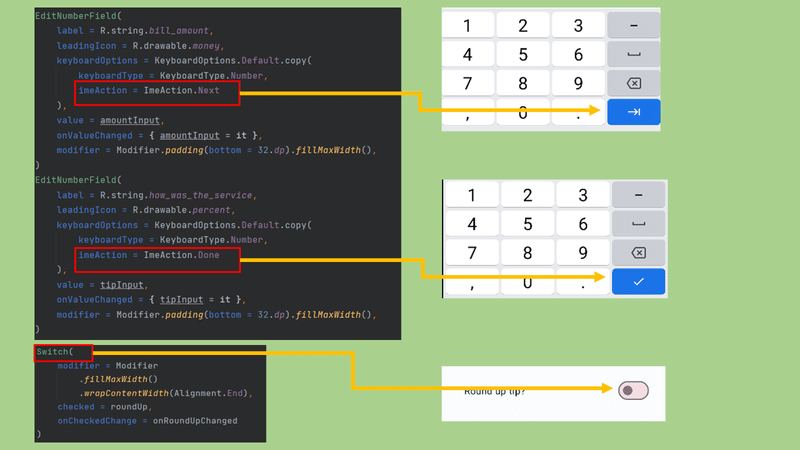Click the code line 'imeAction = ImeAction.Next'

click(x=148, y=90)
